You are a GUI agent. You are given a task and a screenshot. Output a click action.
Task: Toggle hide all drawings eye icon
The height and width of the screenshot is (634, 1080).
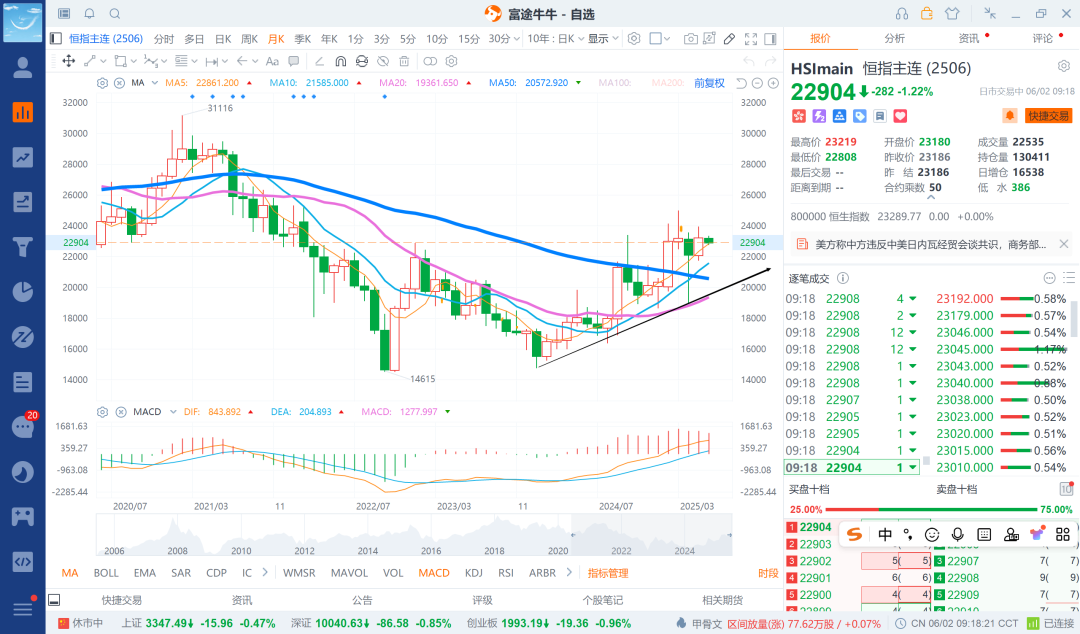tap(383, 61)
